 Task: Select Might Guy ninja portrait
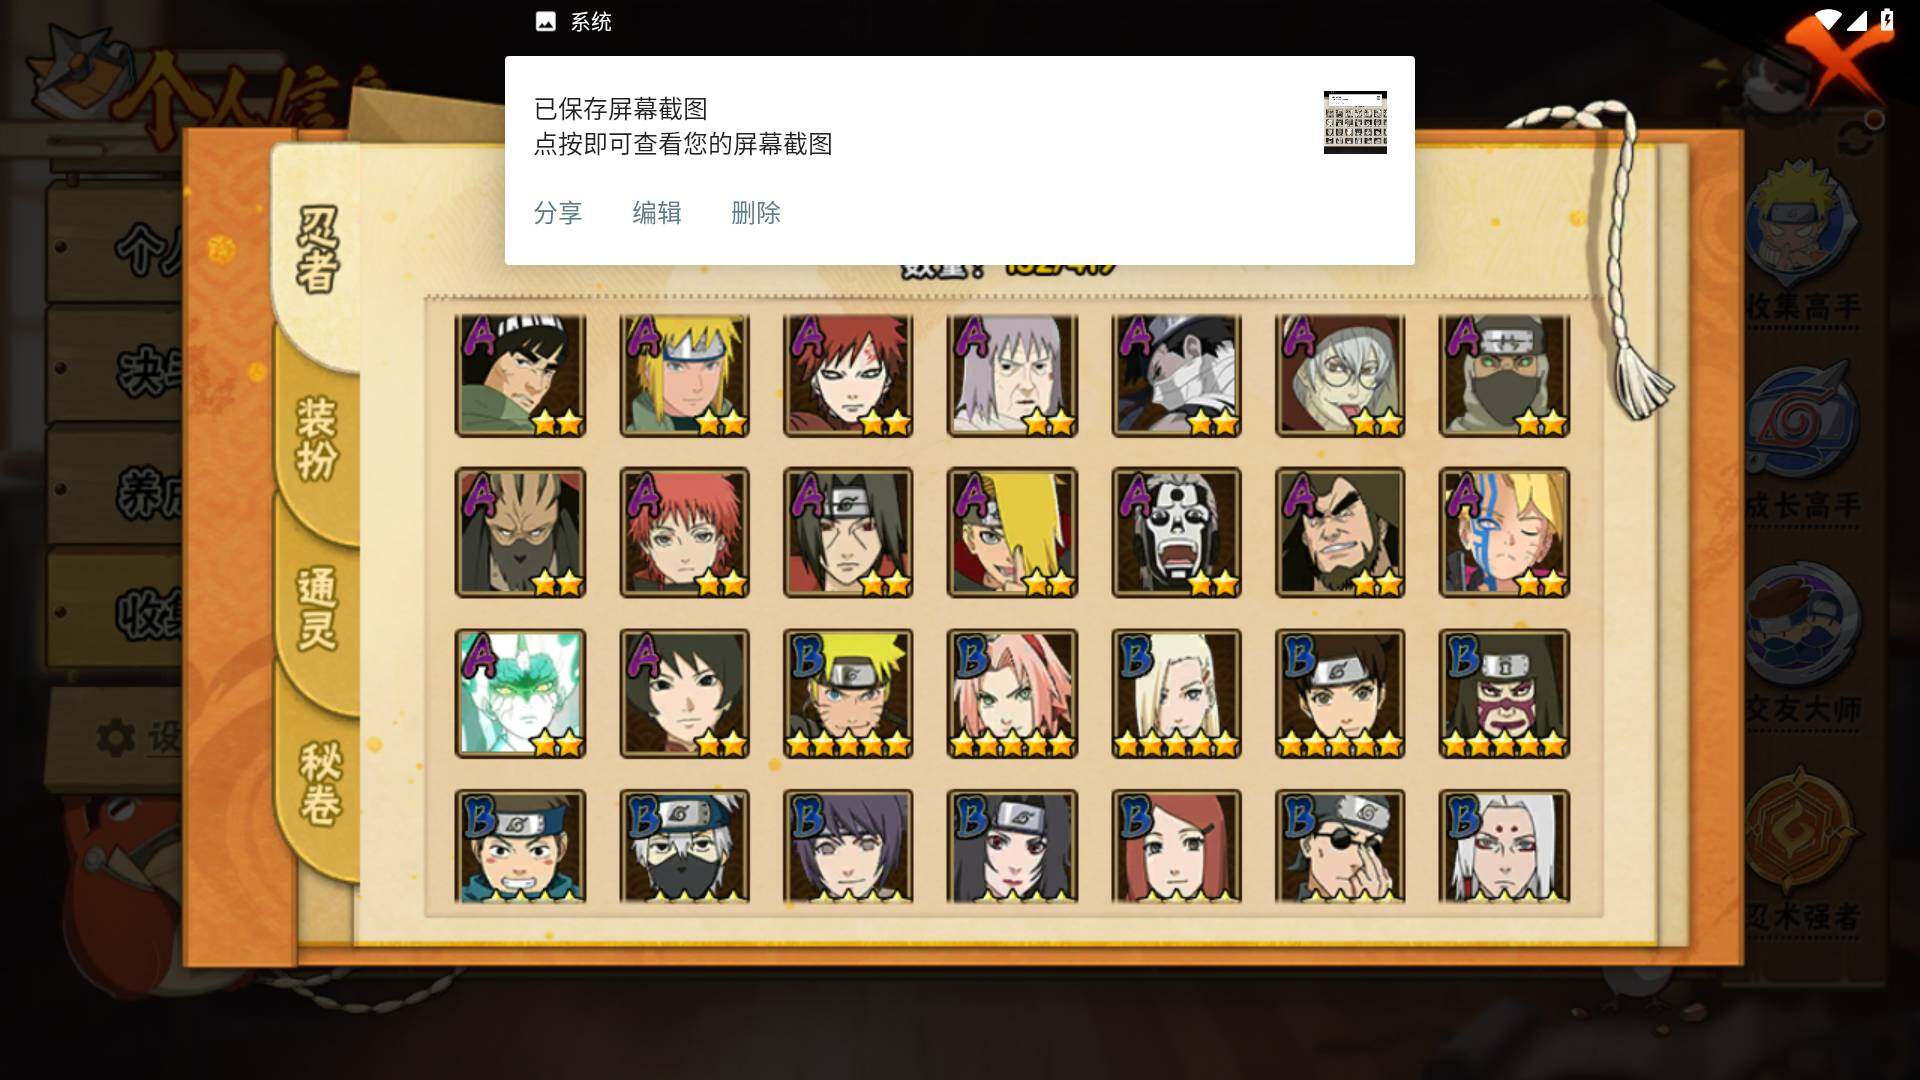click(520, 376)
